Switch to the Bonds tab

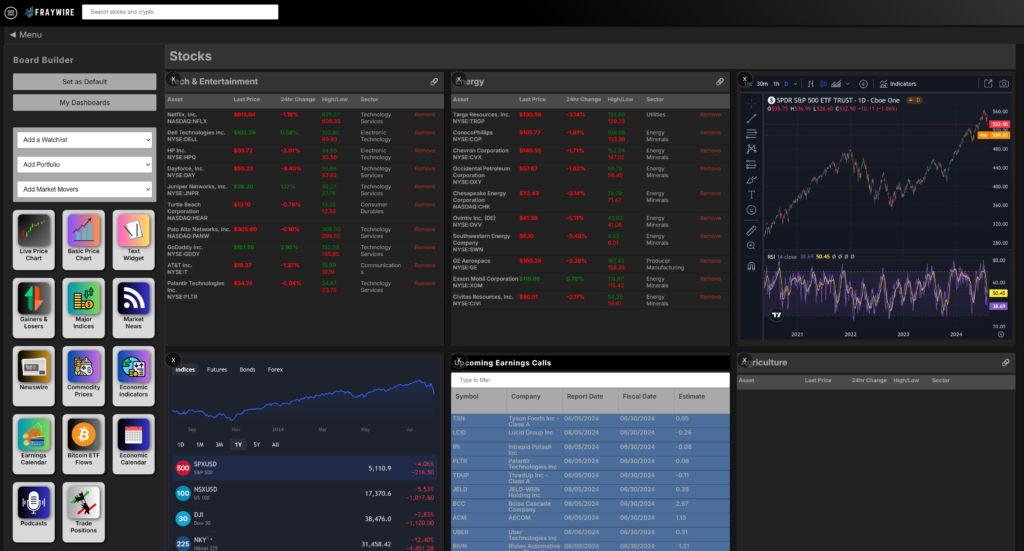coord(248,370)
